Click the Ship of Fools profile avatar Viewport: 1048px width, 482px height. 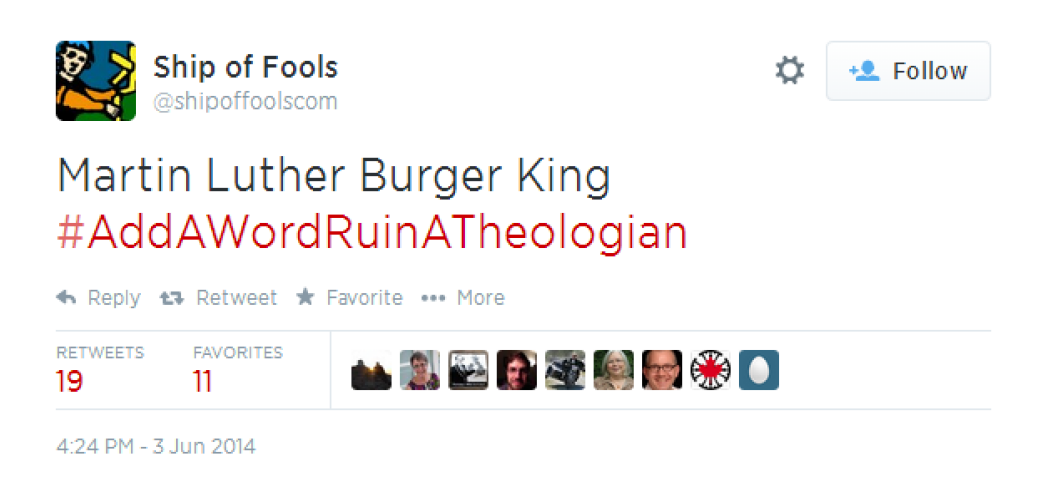click(96, 81)
